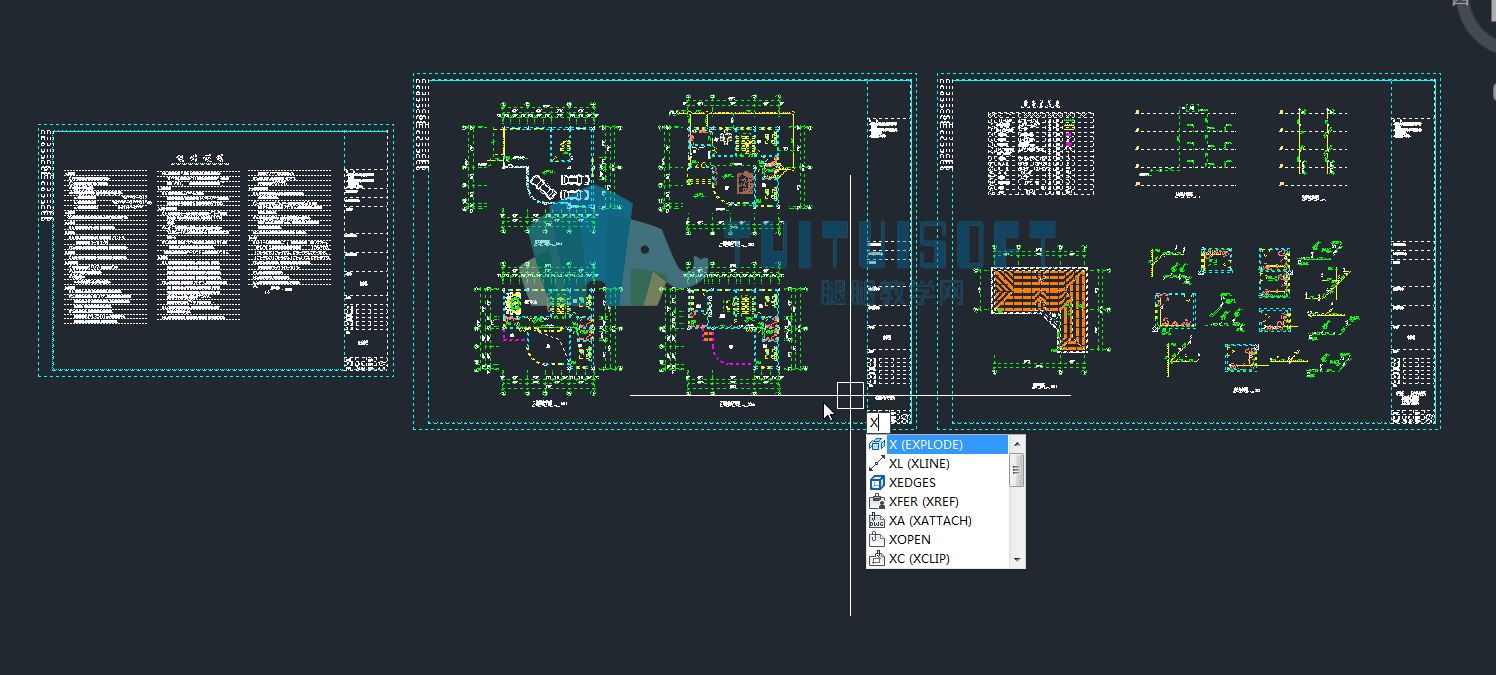
Task: Select the XC (XCLIP) command icon
Action: [x=877, y=559]
